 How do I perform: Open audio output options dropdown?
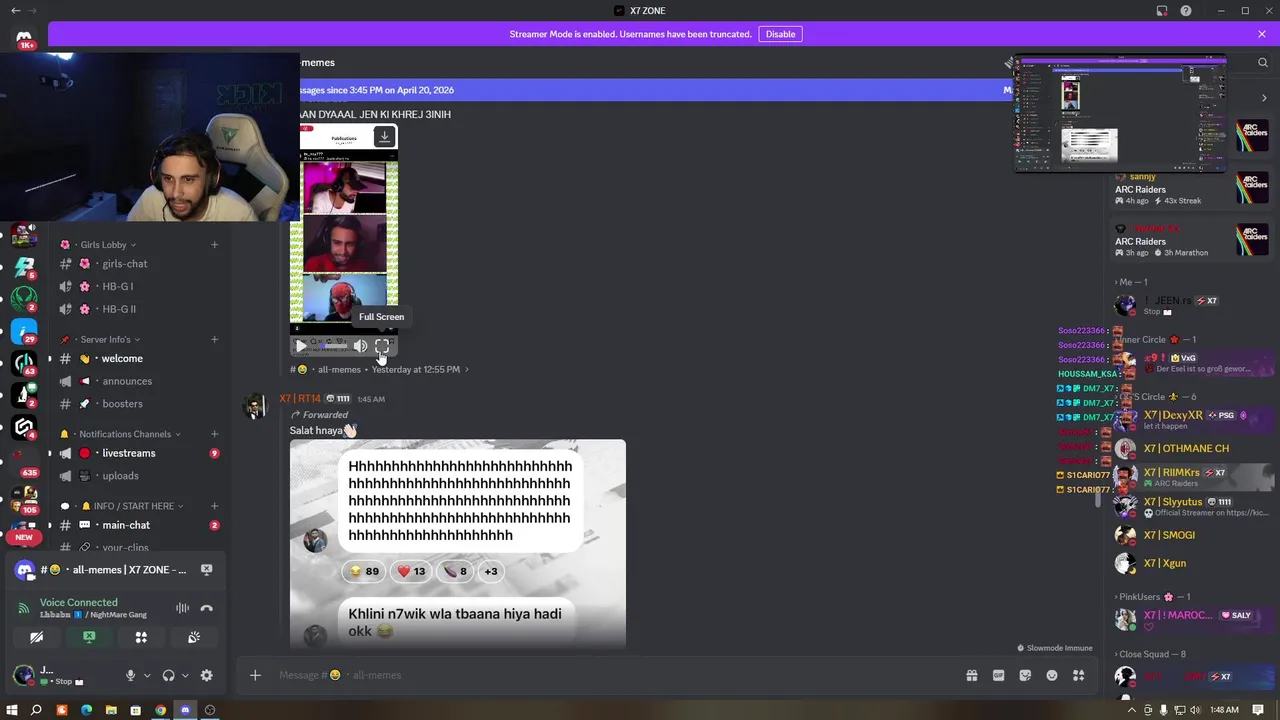(x=185, y=676)
